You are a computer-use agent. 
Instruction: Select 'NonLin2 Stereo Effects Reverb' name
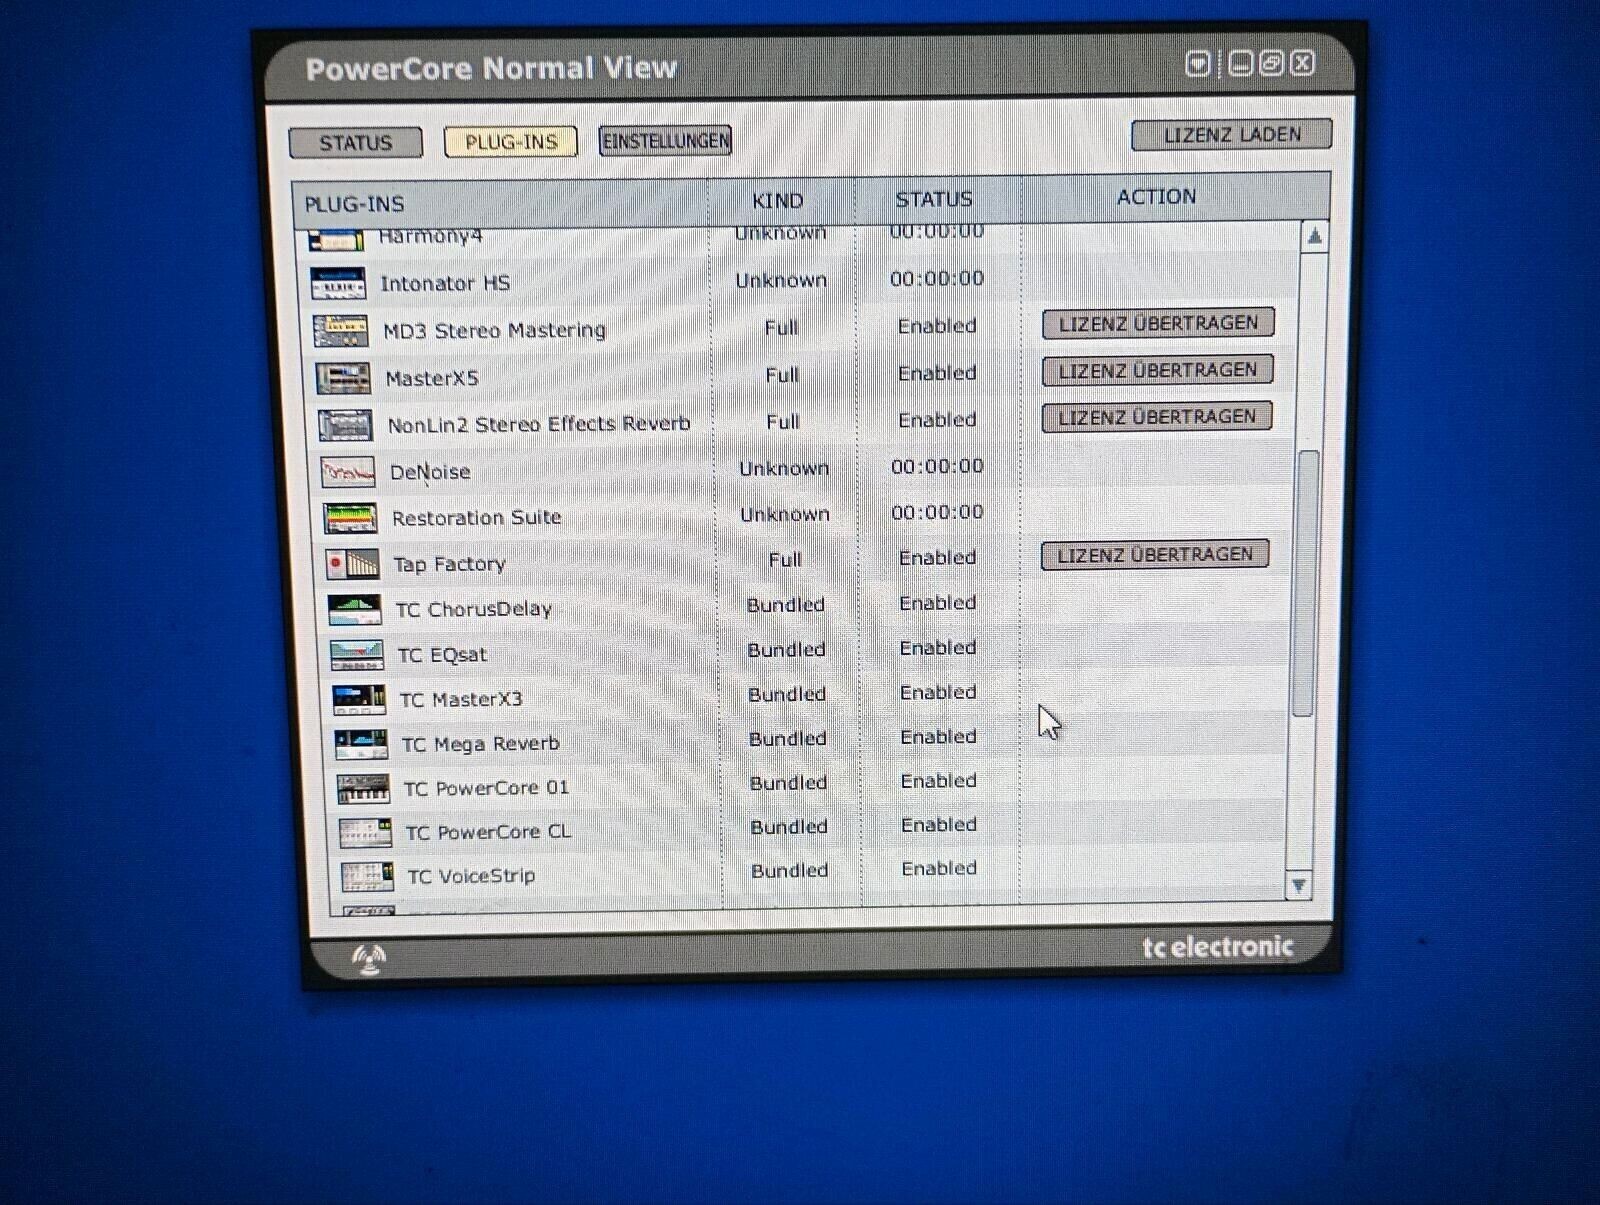tap(538, 424)
